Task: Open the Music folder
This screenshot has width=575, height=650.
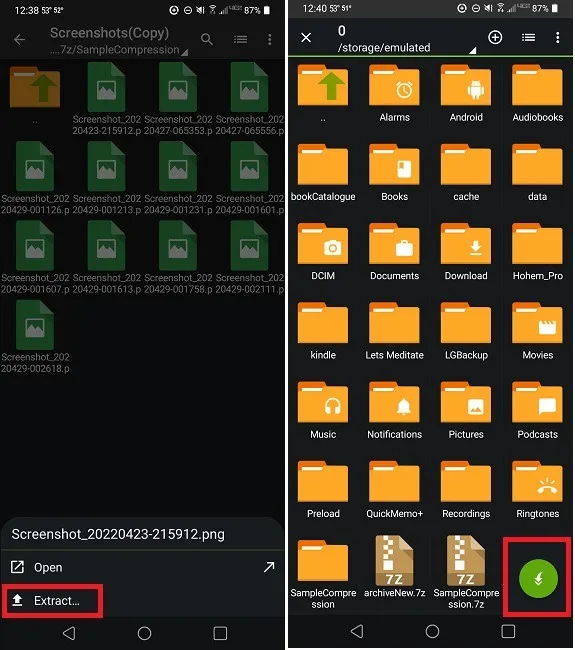Action: pos(323,411)
